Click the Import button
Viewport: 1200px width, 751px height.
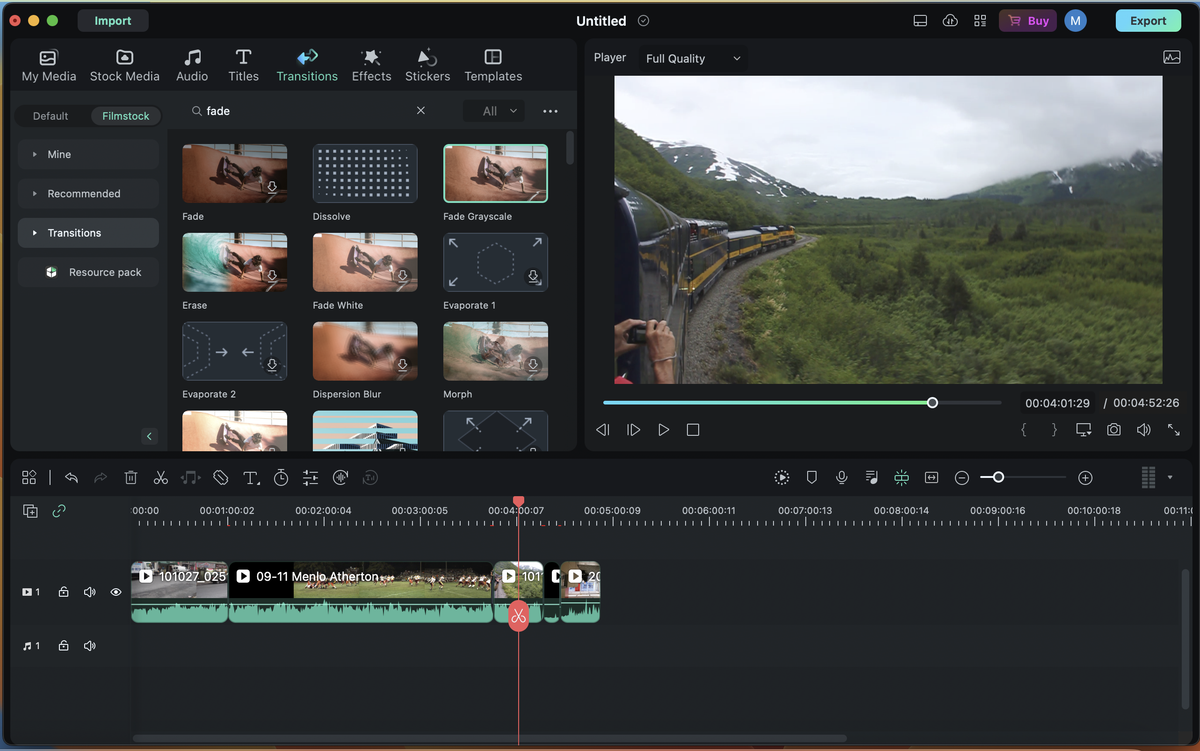[x=113, y=21]
